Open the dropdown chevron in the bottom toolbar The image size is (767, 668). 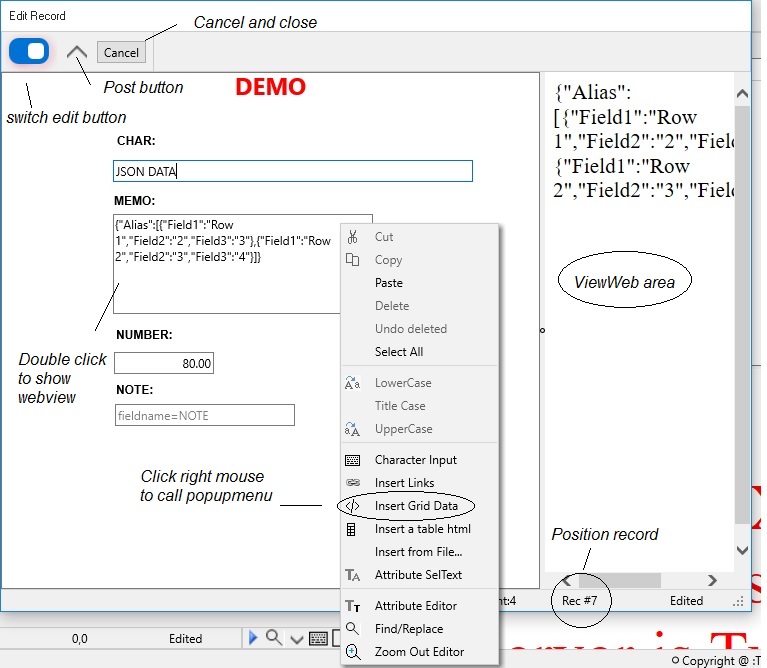(296, 639)
